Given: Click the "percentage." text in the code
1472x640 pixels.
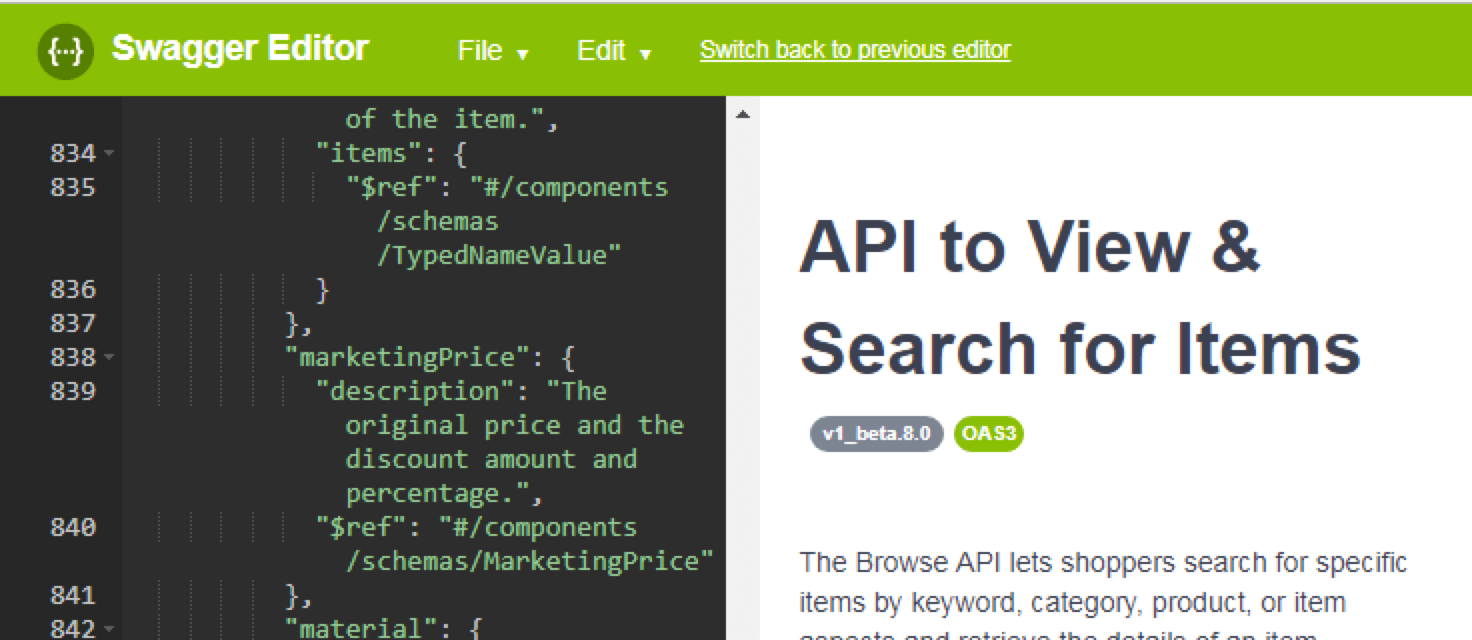Looking at the screenshot, I should (443, 494).
